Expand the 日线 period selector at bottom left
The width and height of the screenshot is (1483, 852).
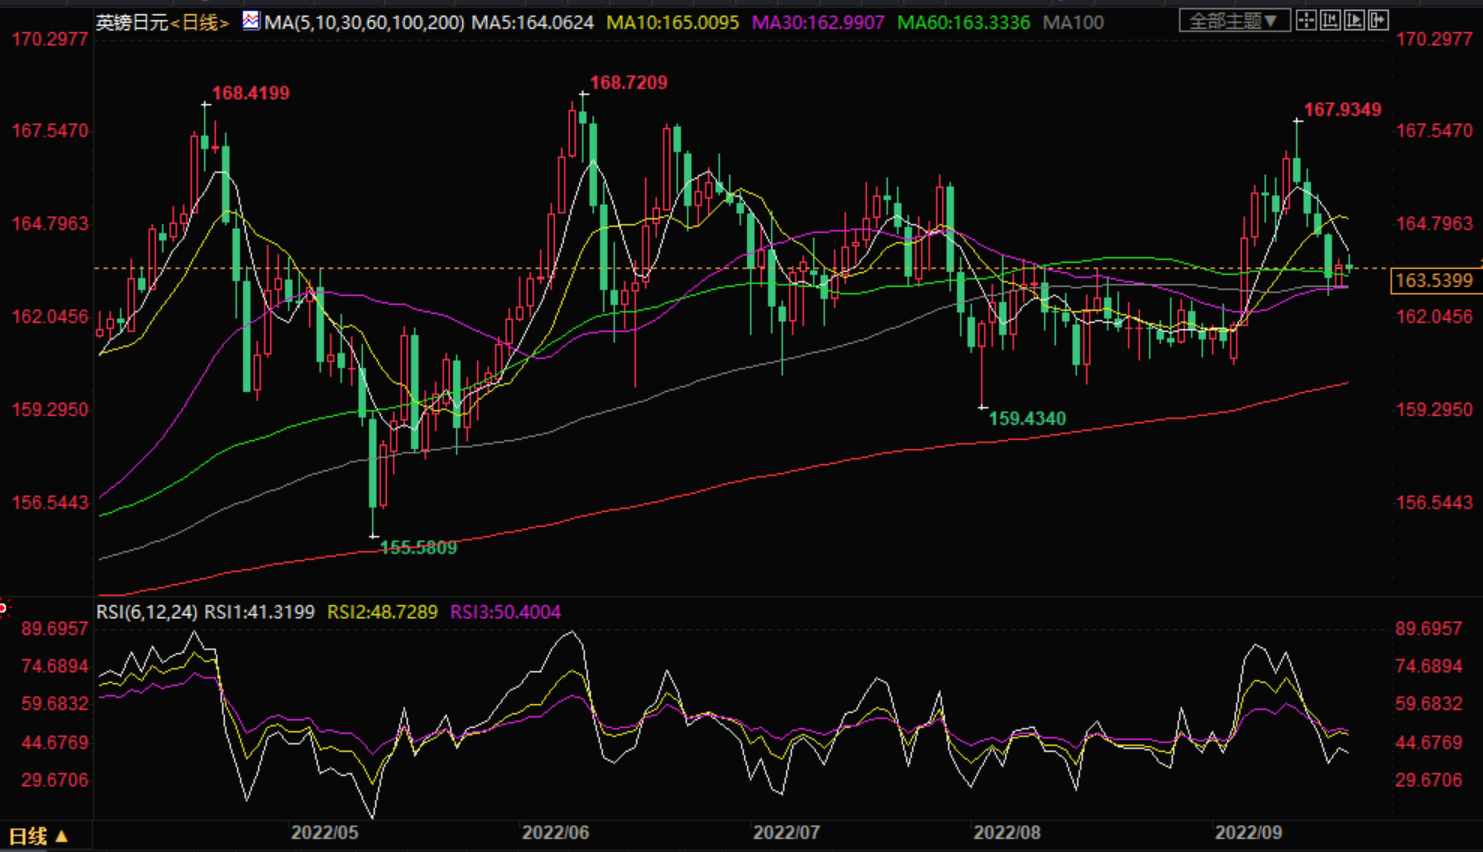(x=38, y=836)
